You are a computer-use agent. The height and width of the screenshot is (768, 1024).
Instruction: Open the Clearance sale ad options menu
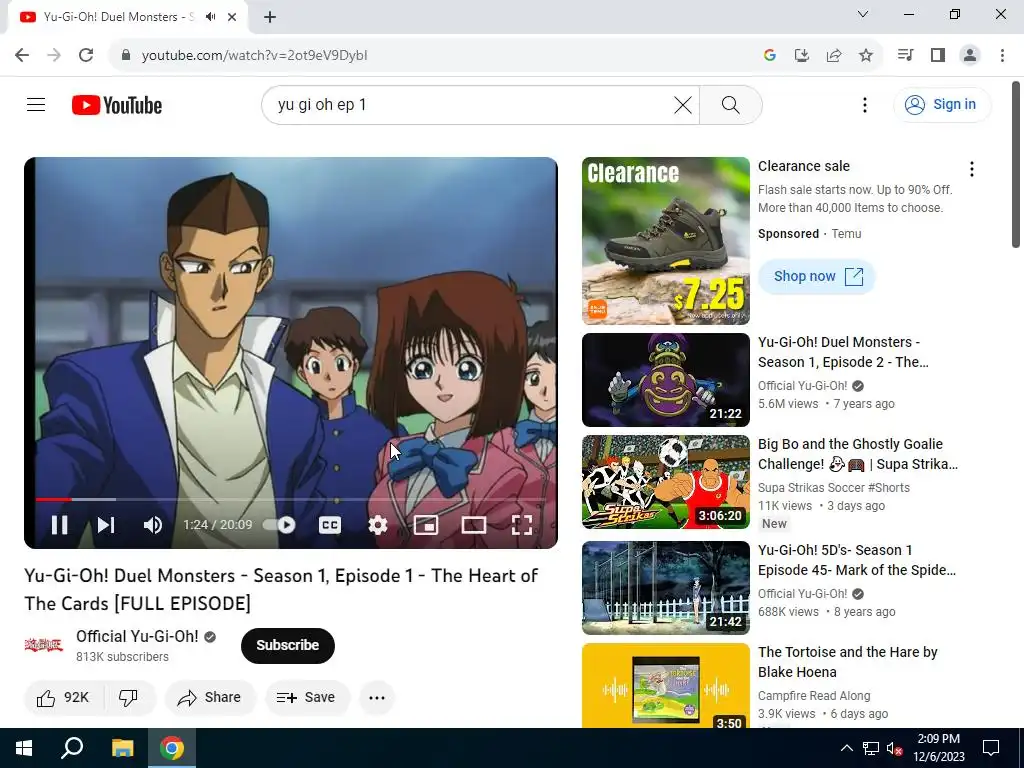972,169
